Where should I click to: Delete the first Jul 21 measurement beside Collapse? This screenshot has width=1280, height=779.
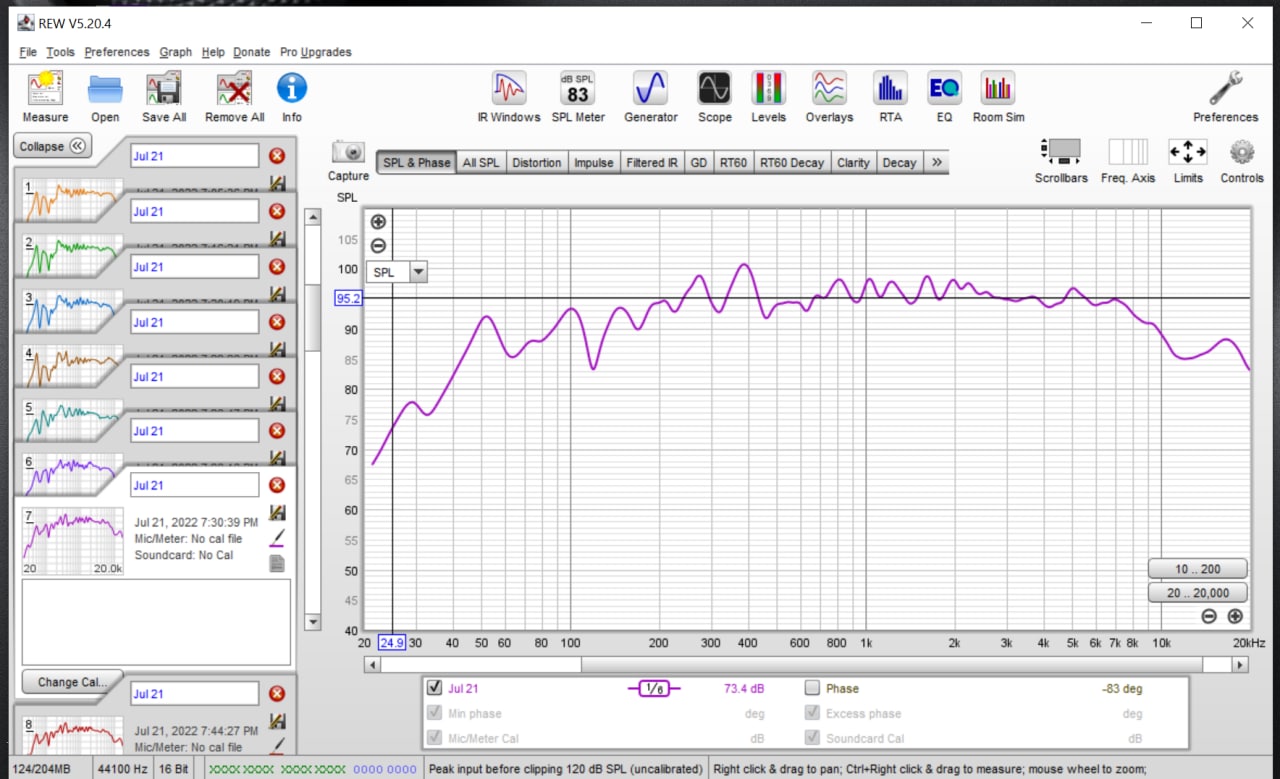[277, 156]
